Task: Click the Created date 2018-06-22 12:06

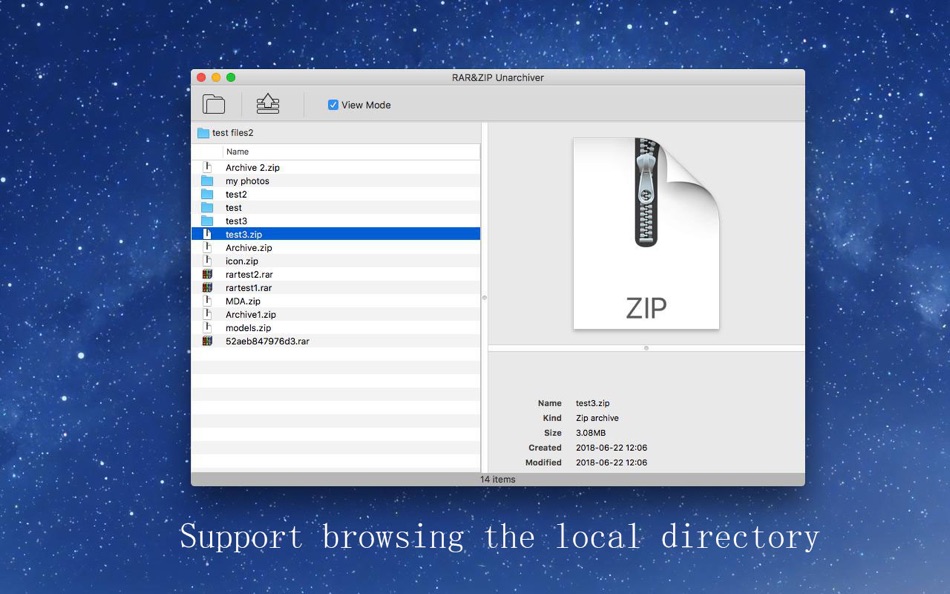Action: [x=611, y=447]
